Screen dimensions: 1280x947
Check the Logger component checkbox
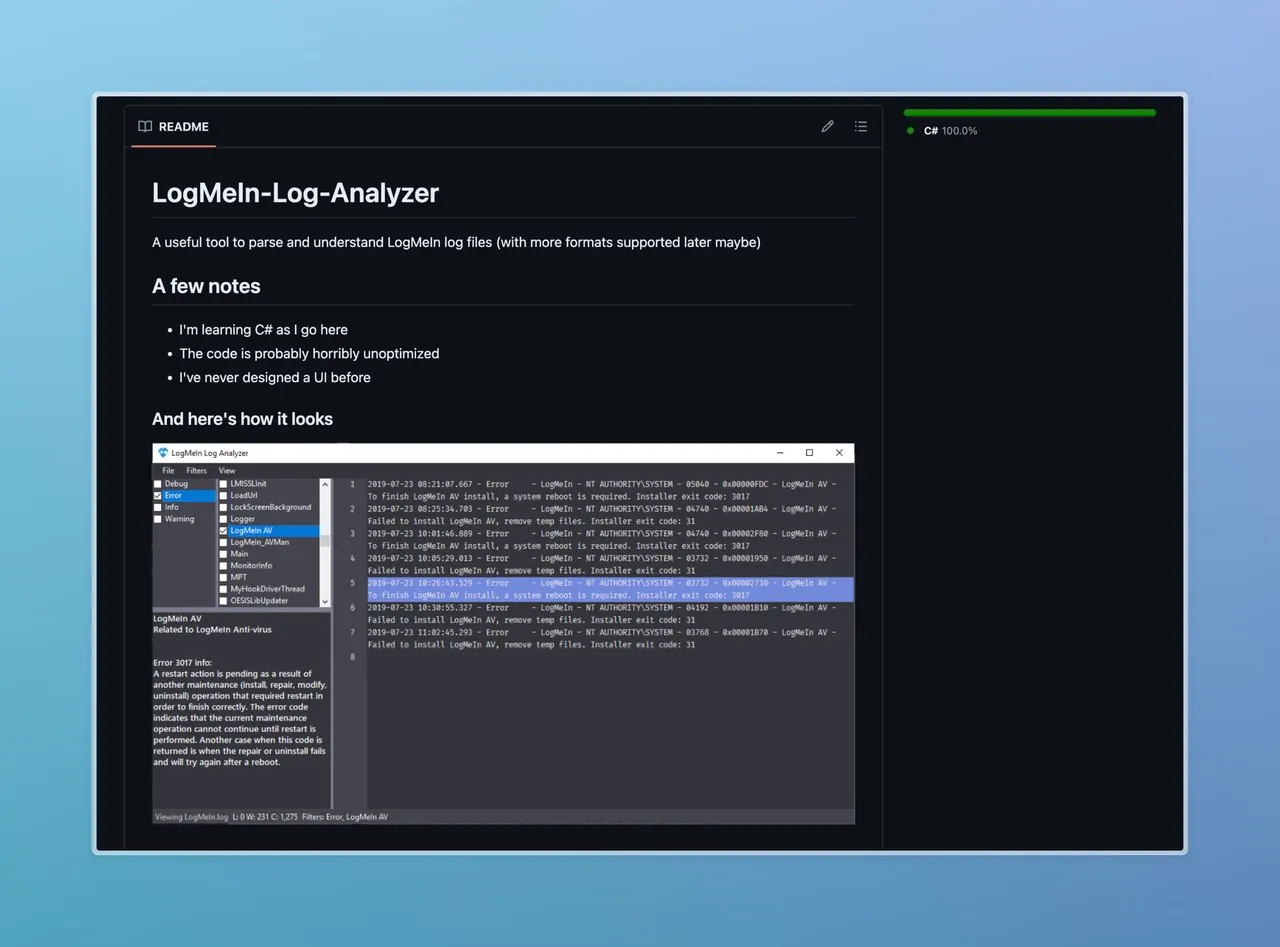coord(223,519)
